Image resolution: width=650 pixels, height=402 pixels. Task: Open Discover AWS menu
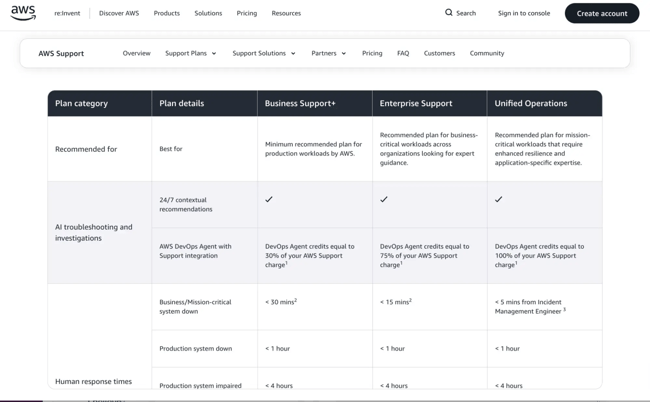point(119,13)
